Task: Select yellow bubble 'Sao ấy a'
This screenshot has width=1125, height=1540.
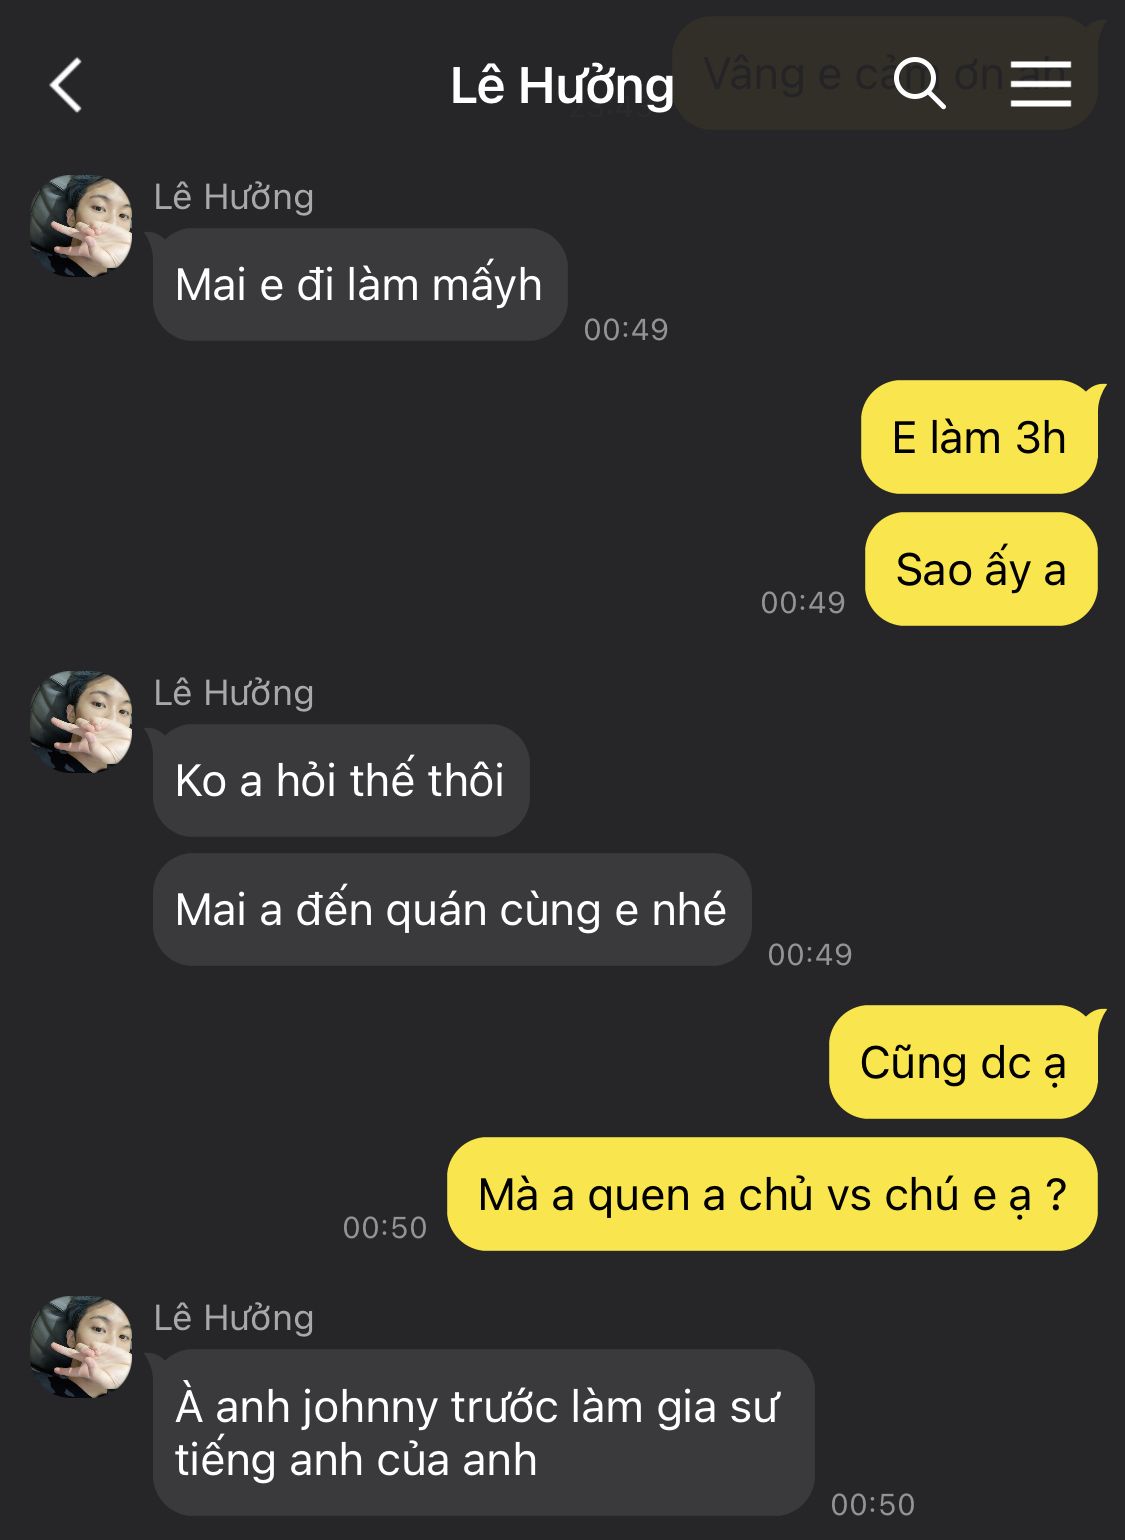Action: tap(981, 569)
